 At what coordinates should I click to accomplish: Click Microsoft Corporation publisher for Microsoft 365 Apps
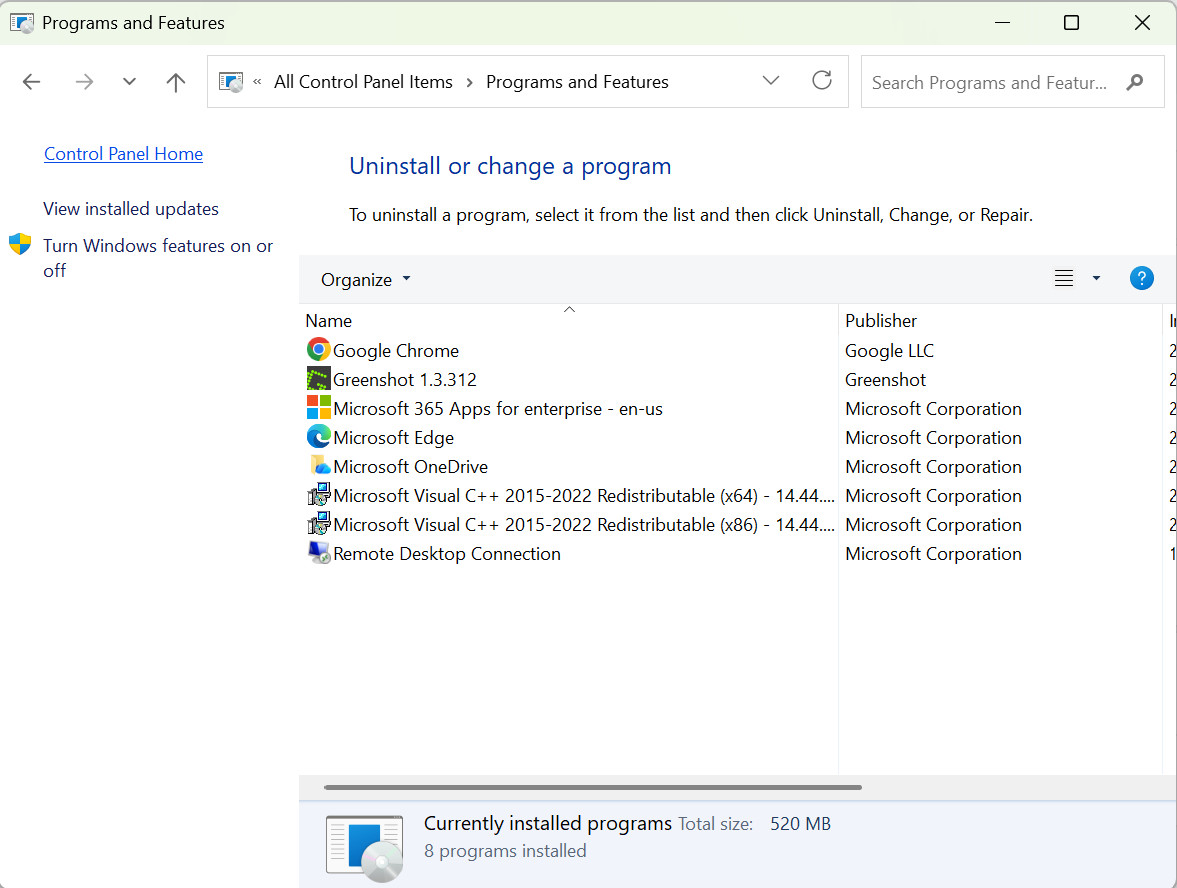pyautogui.click(x=933, y=409)
